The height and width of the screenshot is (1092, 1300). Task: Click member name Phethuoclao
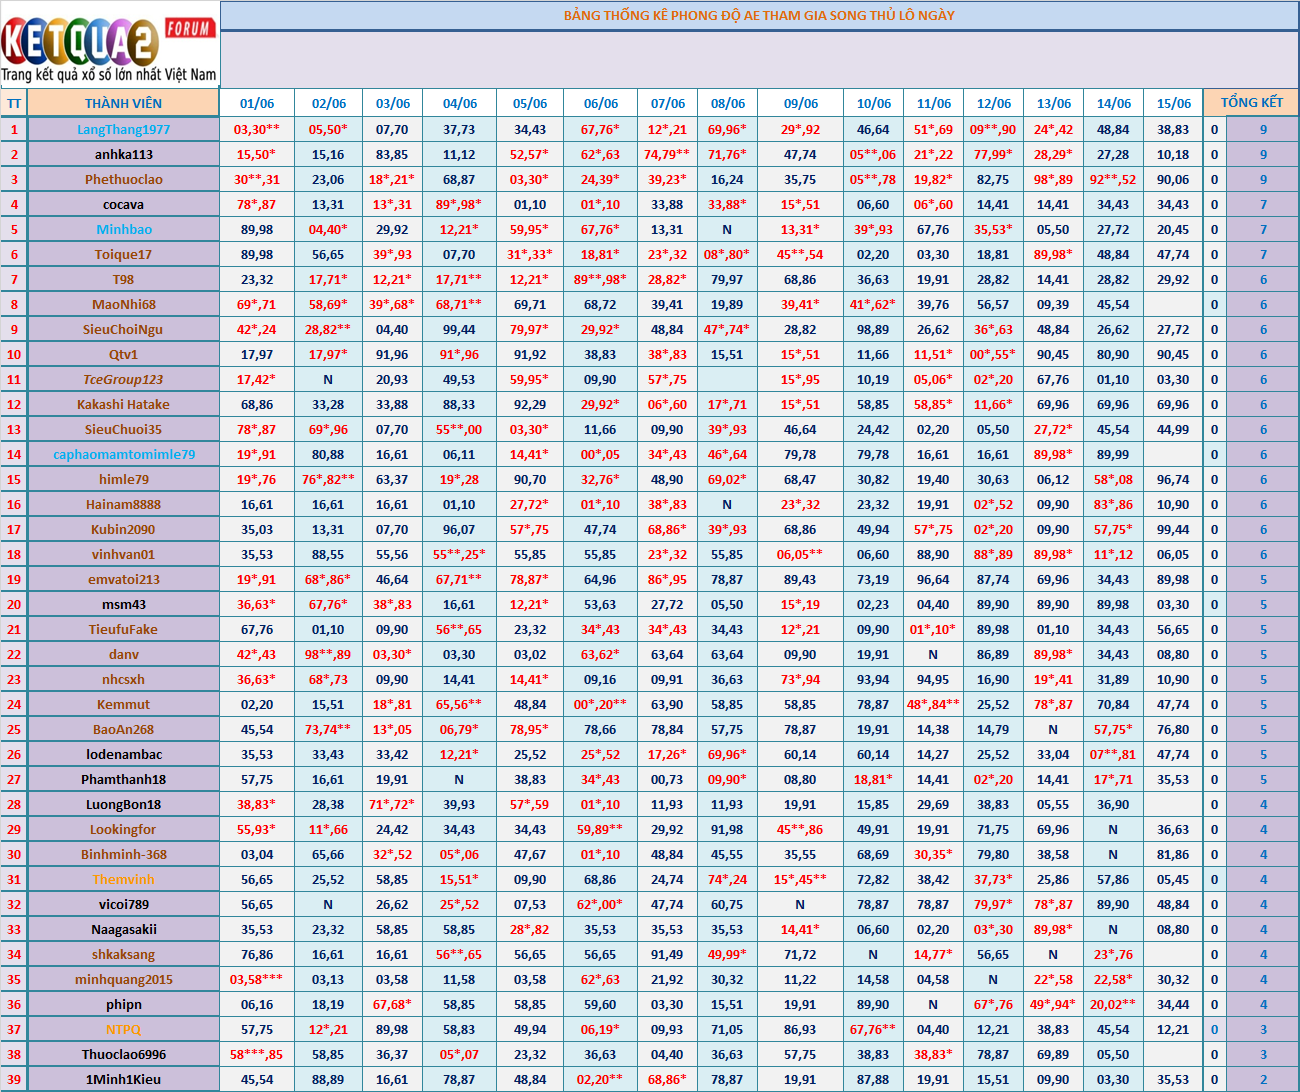coord(123,179)
